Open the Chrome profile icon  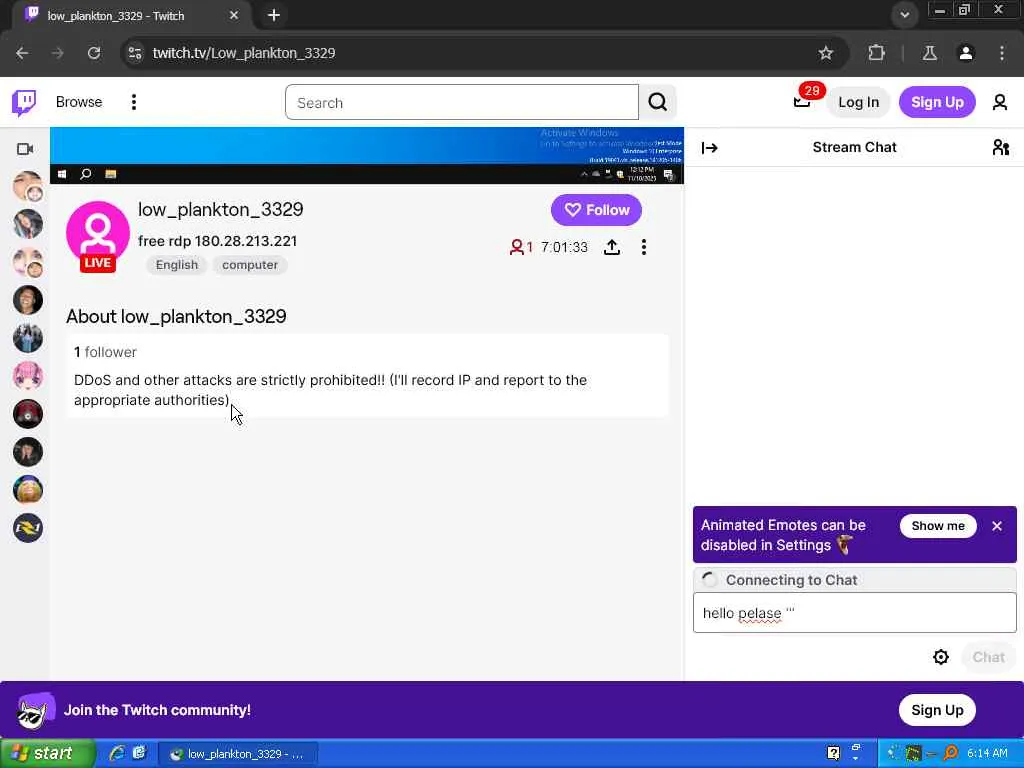tap(966, 53)
